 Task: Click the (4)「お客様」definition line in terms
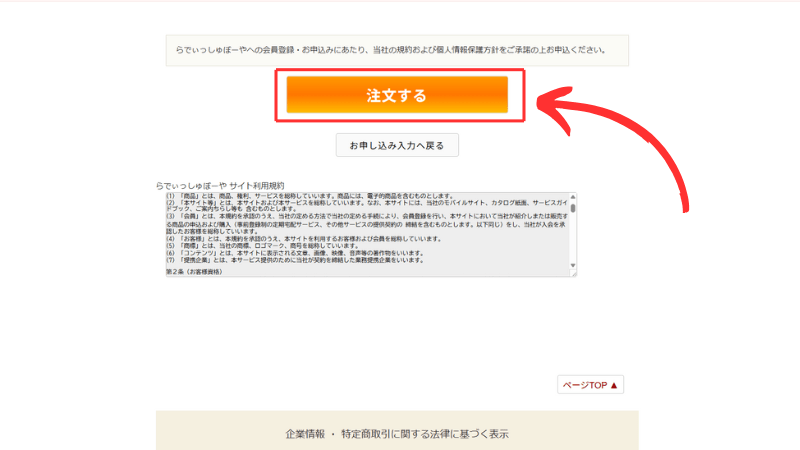(x=300, y=240)
